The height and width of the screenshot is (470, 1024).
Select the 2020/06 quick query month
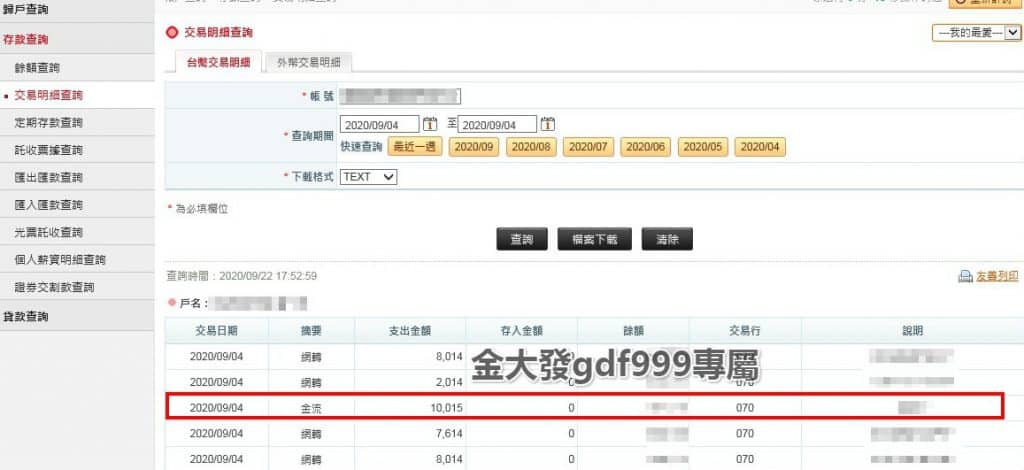coord(645,147)
